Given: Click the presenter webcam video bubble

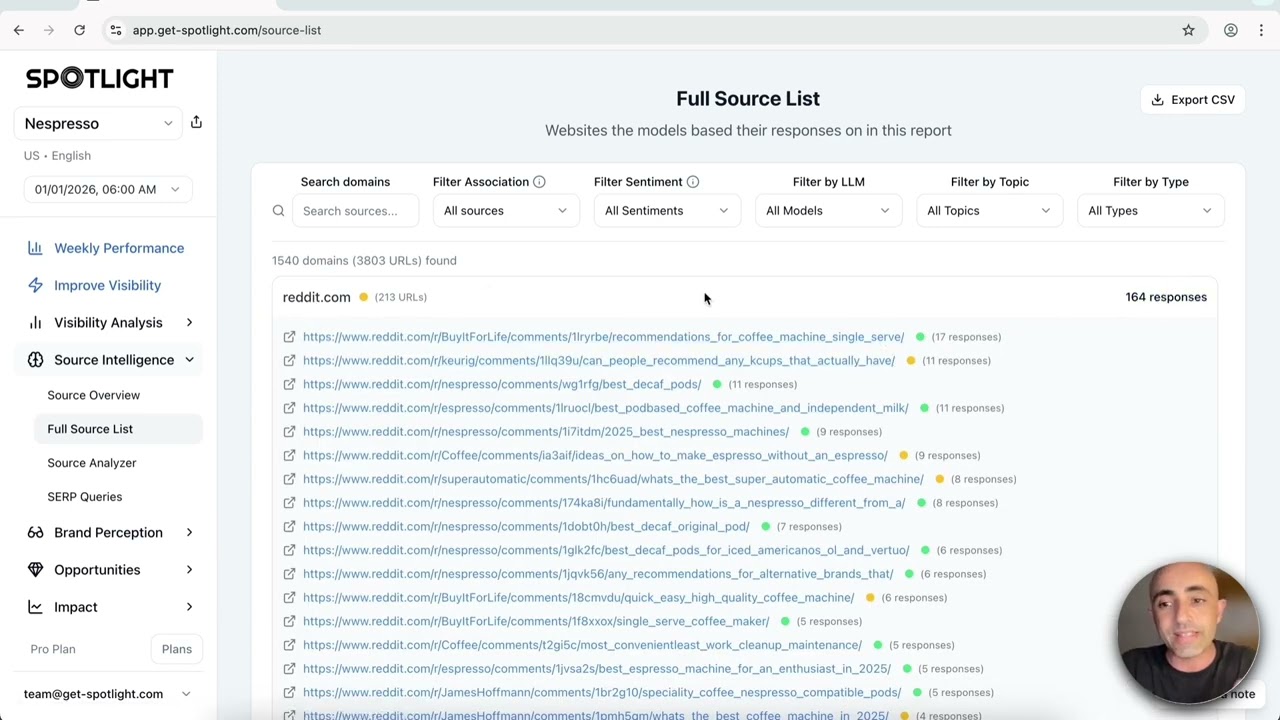Looking at the screenshot, I should click(1187, 633).
